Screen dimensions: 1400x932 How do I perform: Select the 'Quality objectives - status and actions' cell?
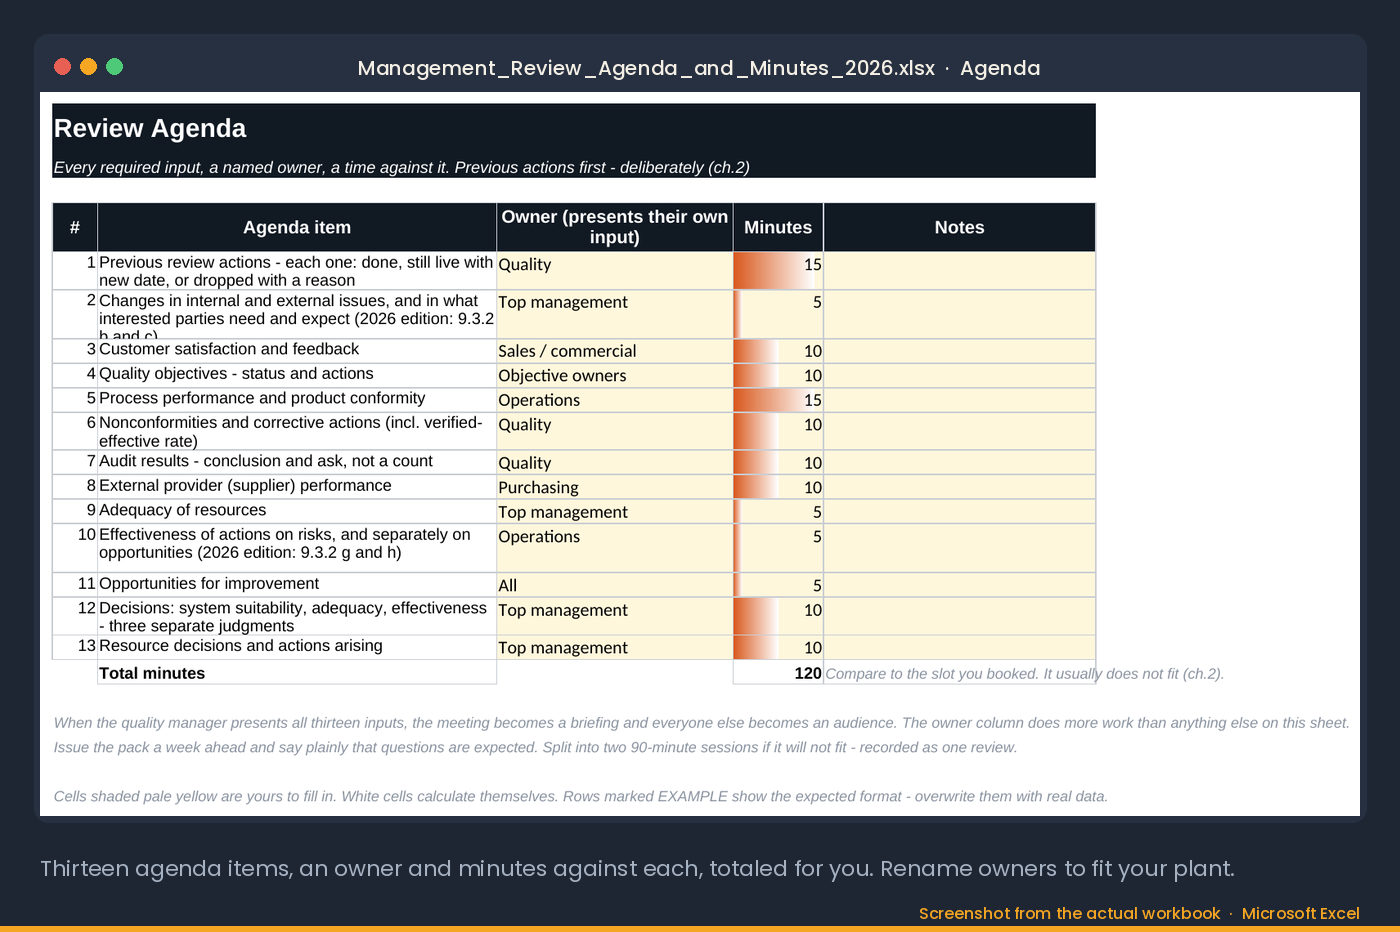(x=297, y=375)
